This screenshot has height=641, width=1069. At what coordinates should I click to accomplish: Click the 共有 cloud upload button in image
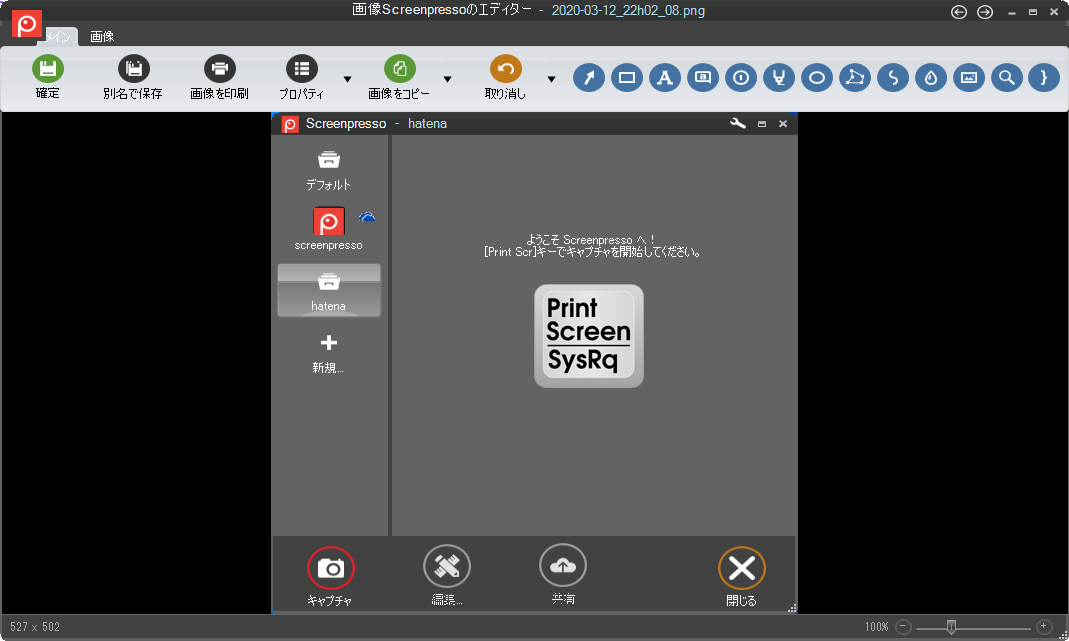562,565
